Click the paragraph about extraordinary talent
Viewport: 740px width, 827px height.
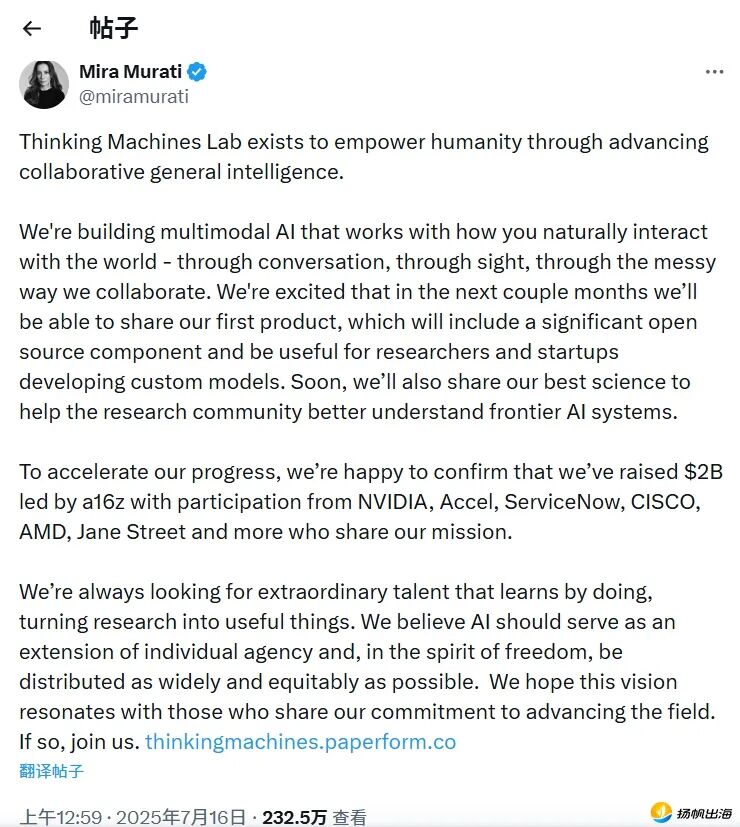pyautogui.click(x=368, y=652)
